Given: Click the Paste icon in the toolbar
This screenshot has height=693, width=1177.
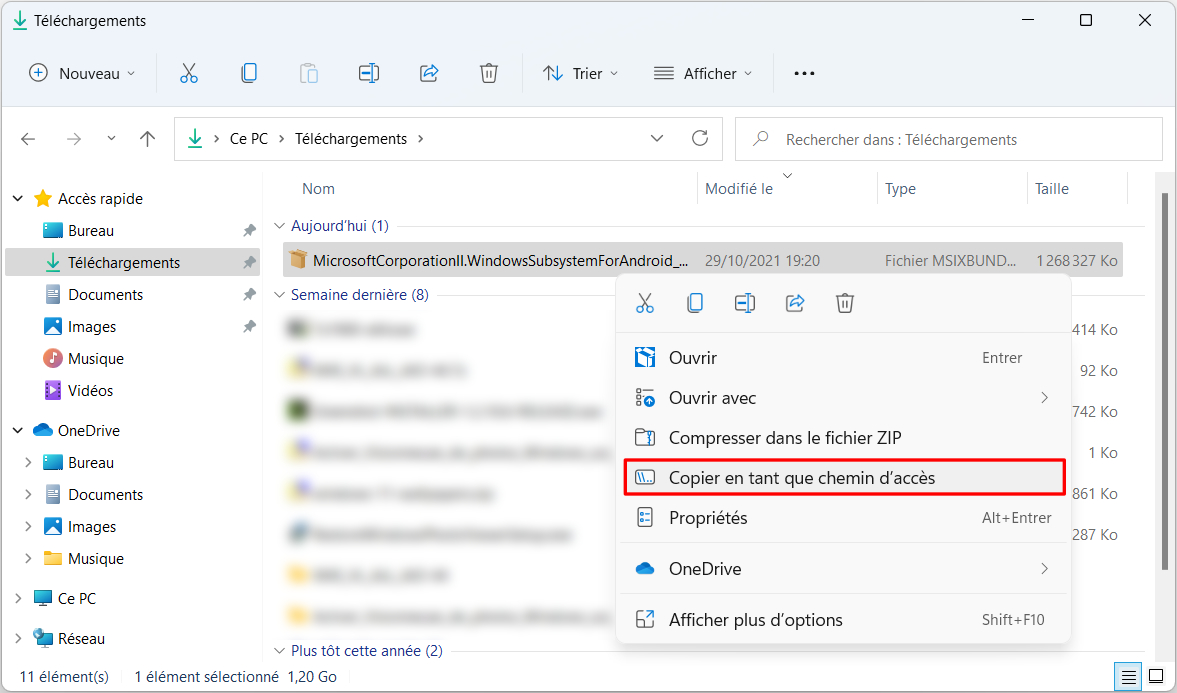Looking at the screenshot, I should (x=309, y=73).
